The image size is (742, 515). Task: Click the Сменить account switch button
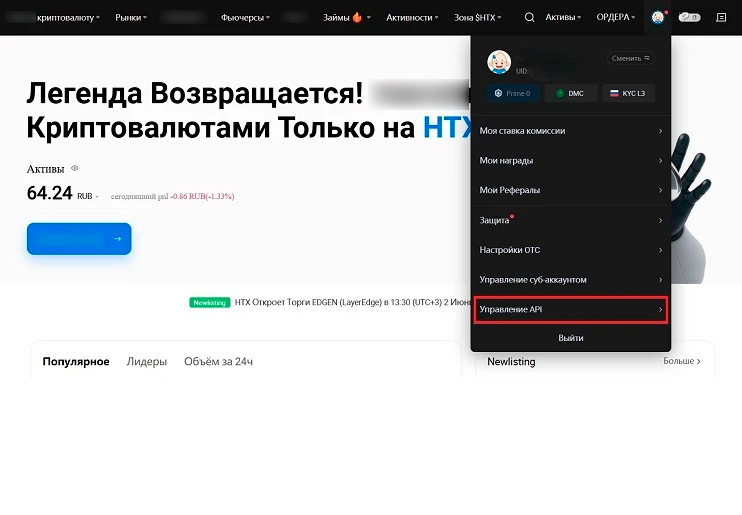[x=632, y=58]
